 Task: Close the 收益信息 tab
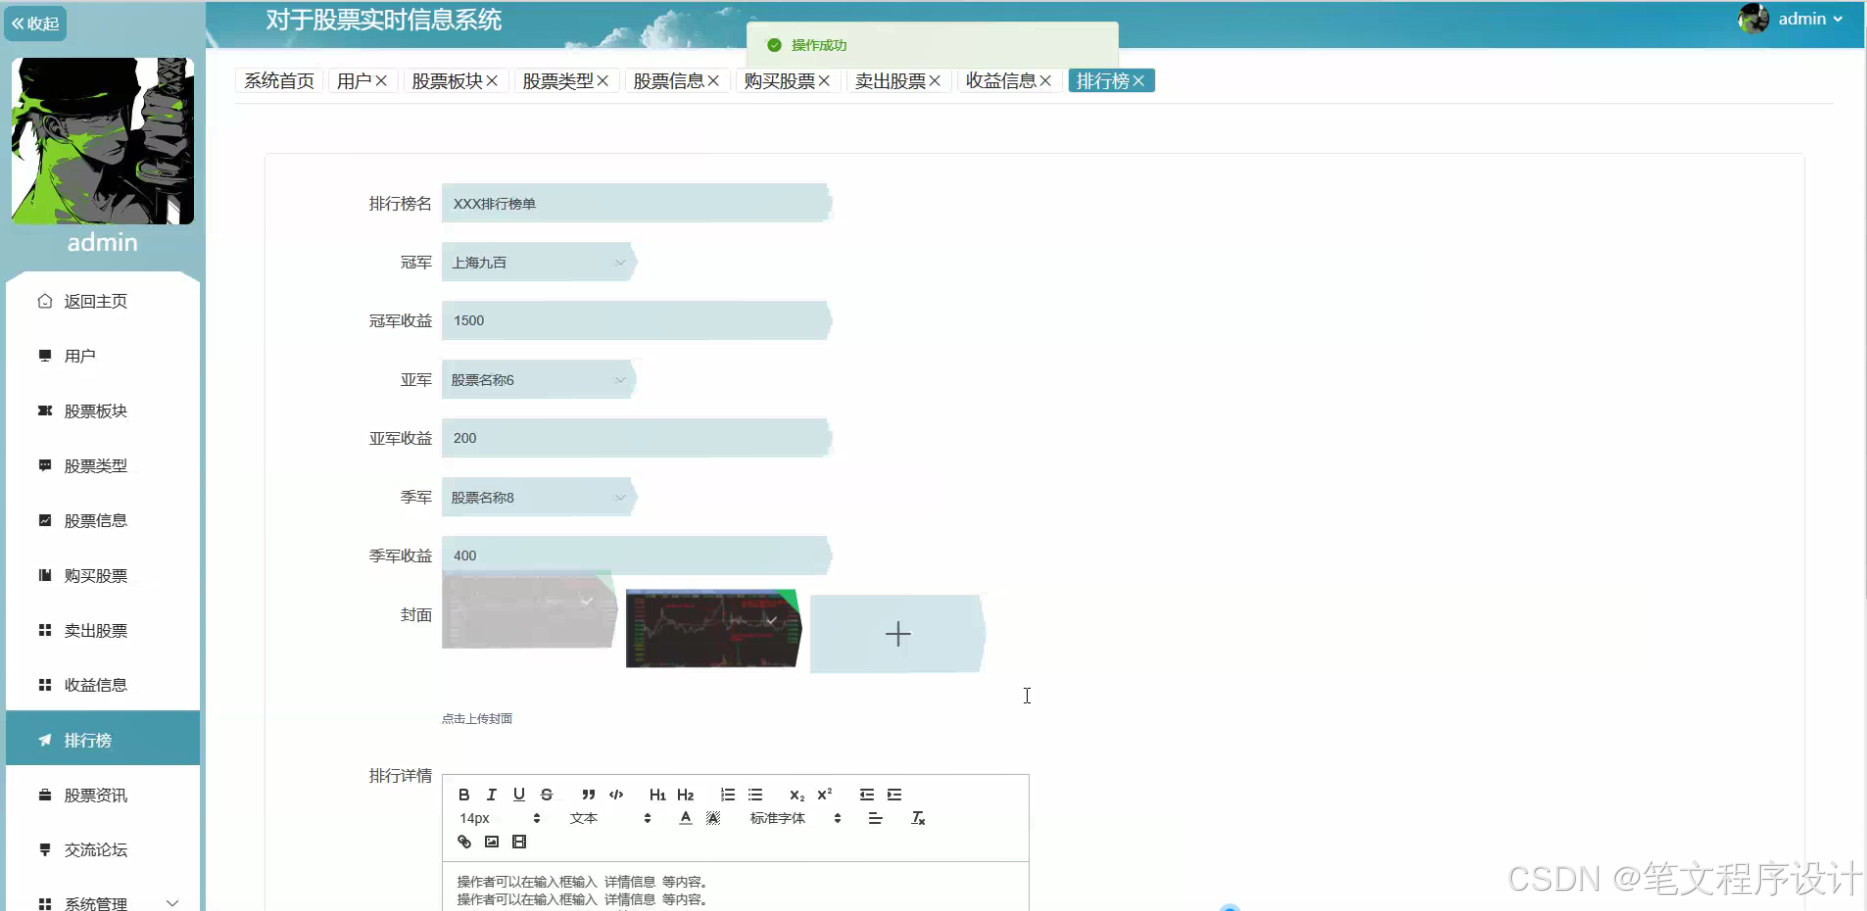tap(1045, 81)
